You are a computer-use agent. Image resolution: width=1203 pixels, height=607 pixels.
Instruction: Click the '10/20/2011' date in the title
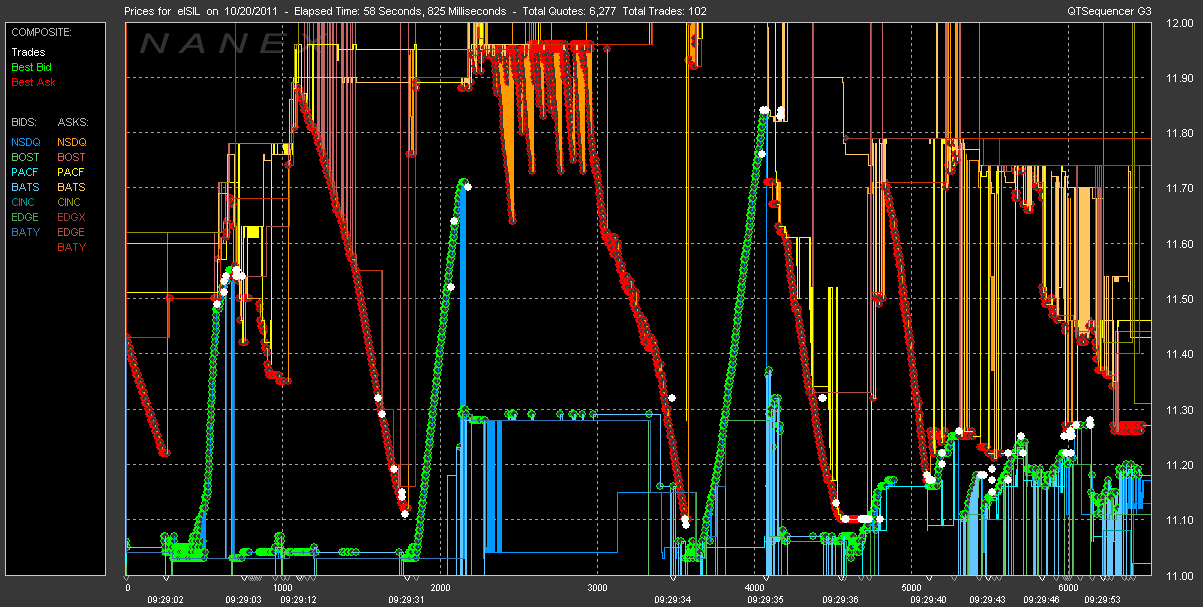(253, 11)
